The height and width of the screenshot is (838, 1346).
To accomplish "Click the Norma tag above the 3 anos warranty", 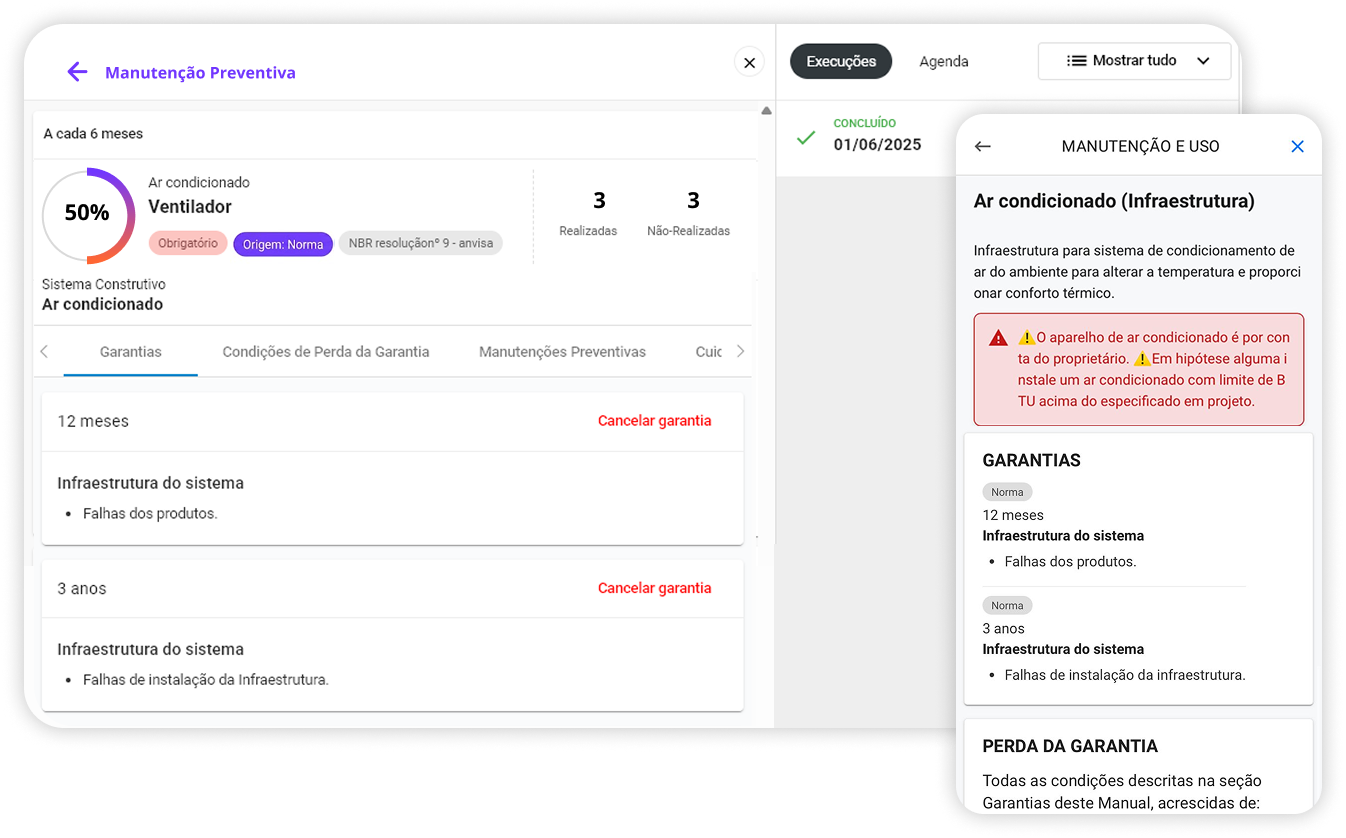I will tap(1007, 604).
